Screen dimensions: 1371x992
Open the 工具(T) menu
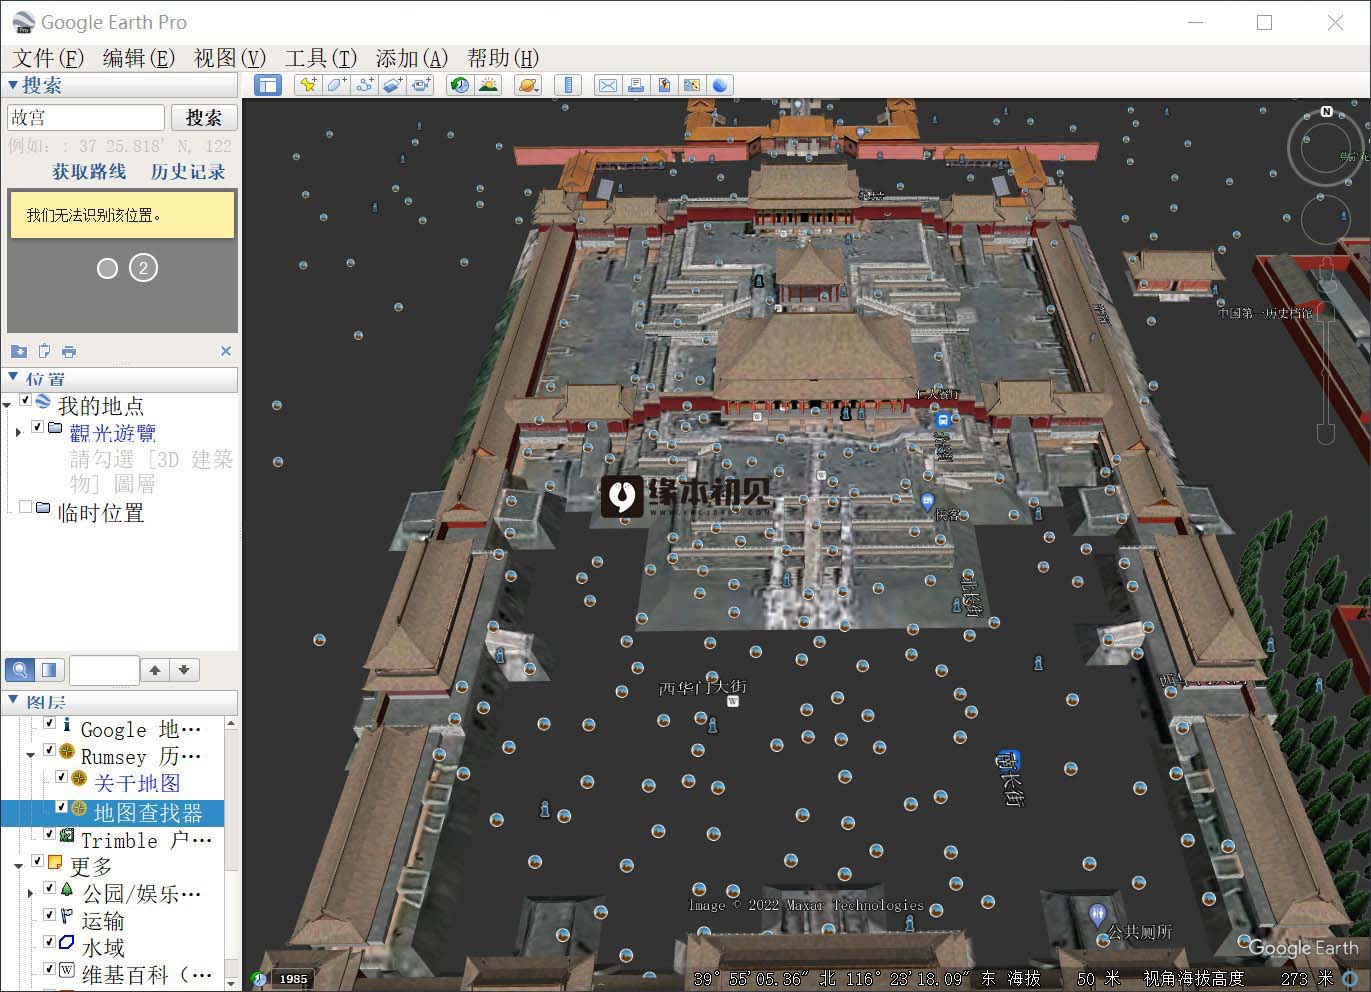(x=320, y=58)
